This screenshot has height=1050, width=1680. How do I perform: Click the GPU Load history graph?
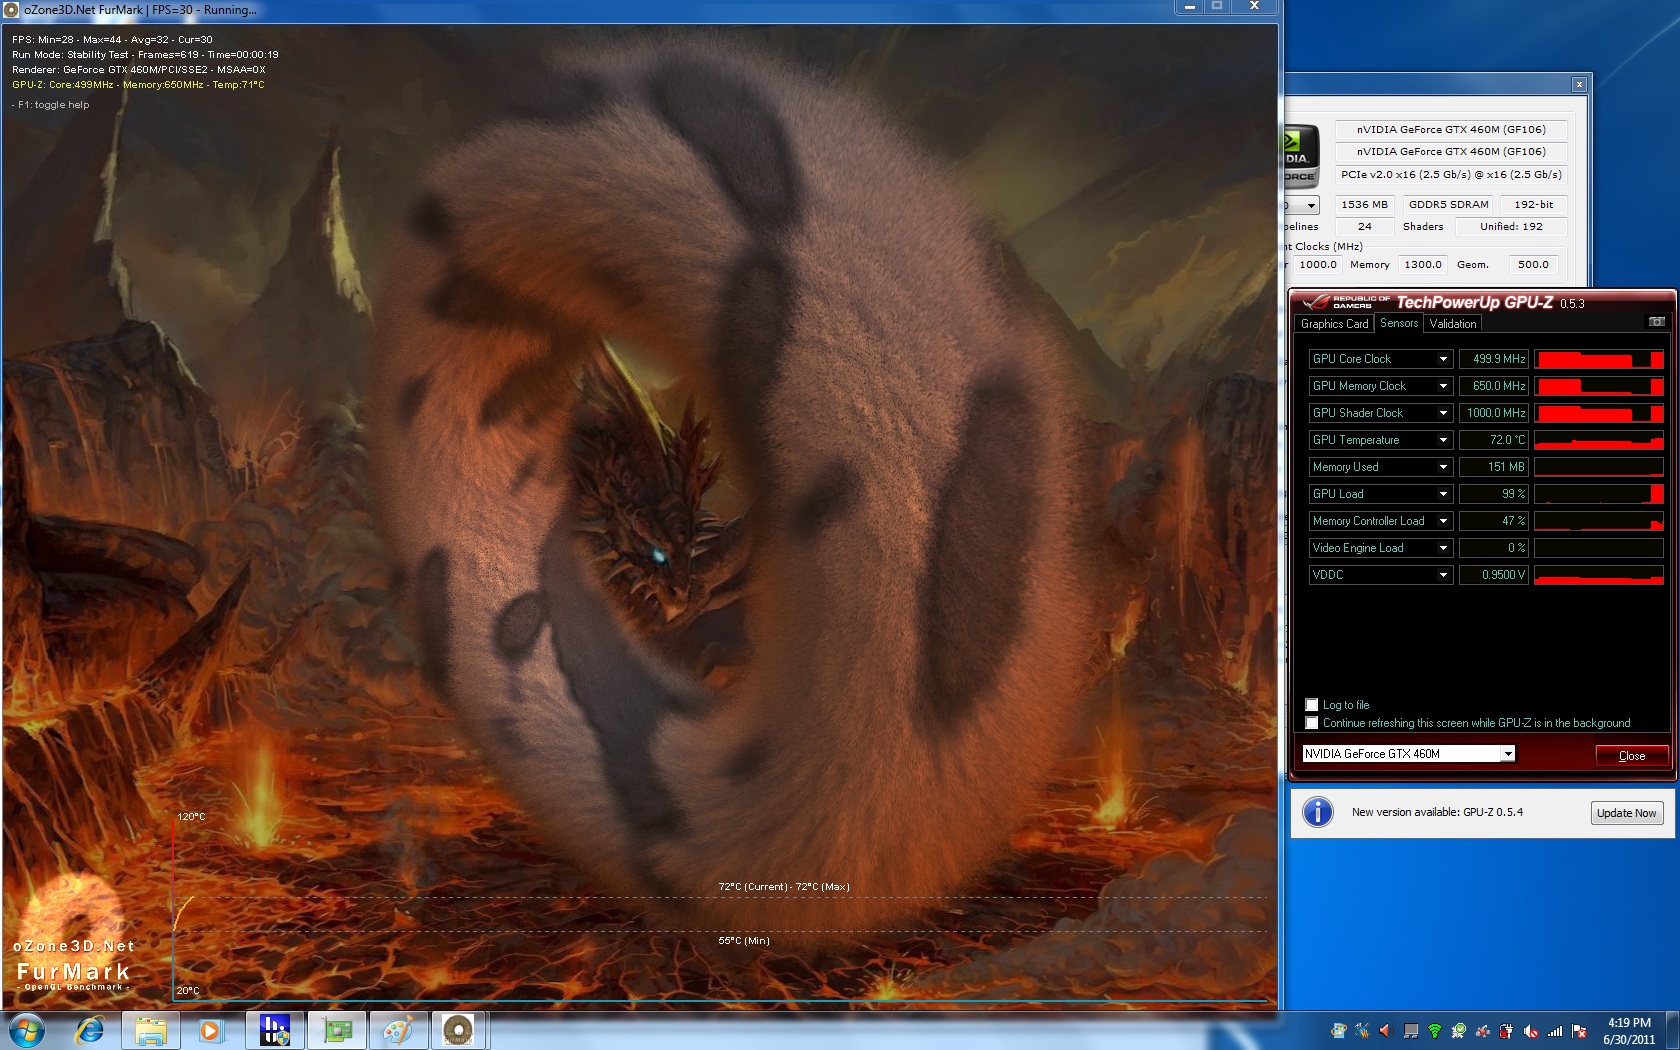point(1598,493)
